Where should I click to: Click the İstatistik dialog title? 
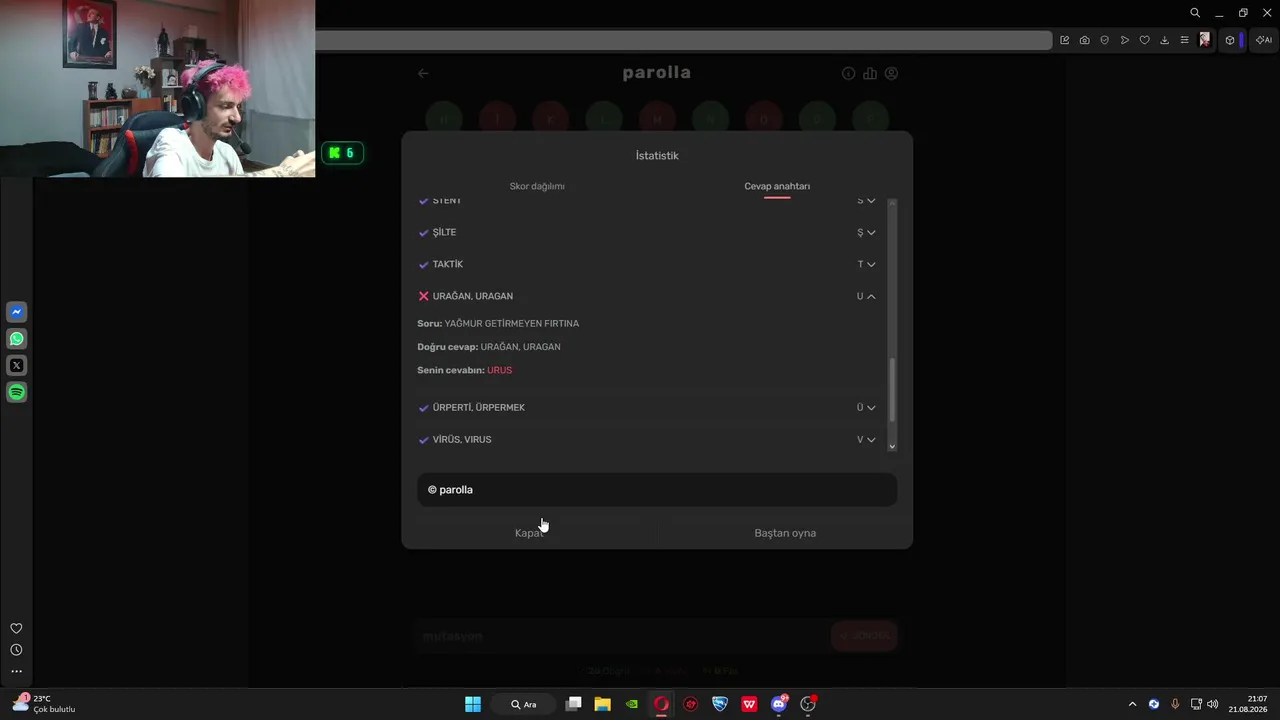(x=657, y=156)
